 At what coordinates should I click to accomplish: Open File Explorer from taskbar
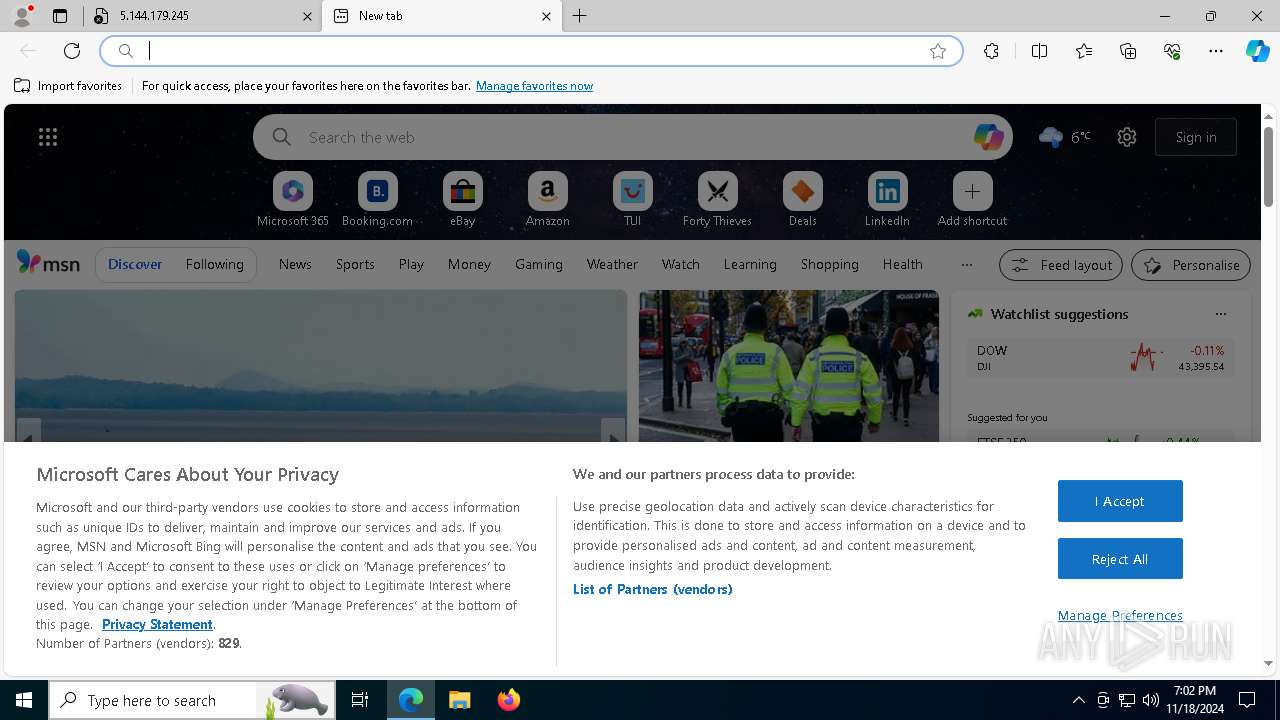459,700
